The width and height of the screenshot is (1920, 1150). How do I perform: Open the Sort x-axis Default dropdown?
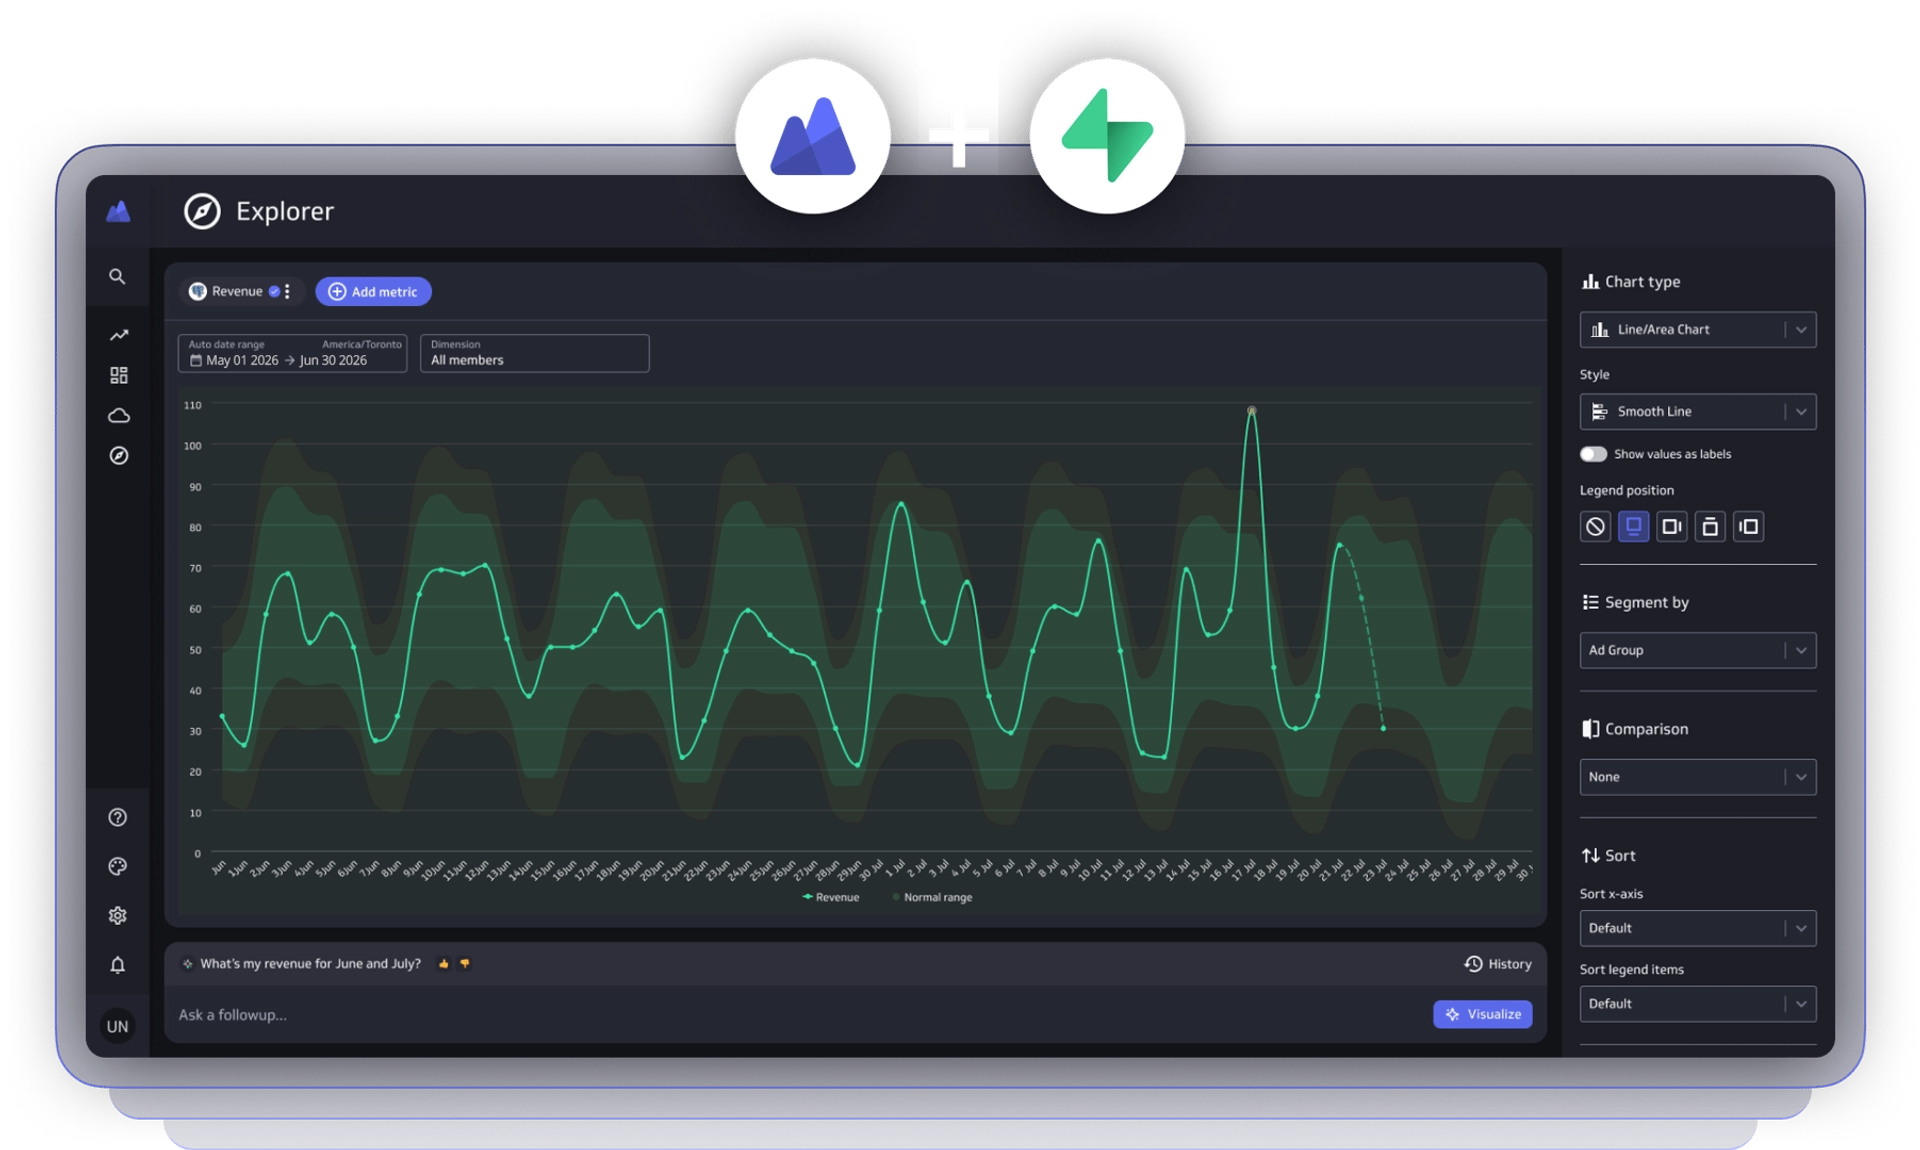click(1697, 928)
